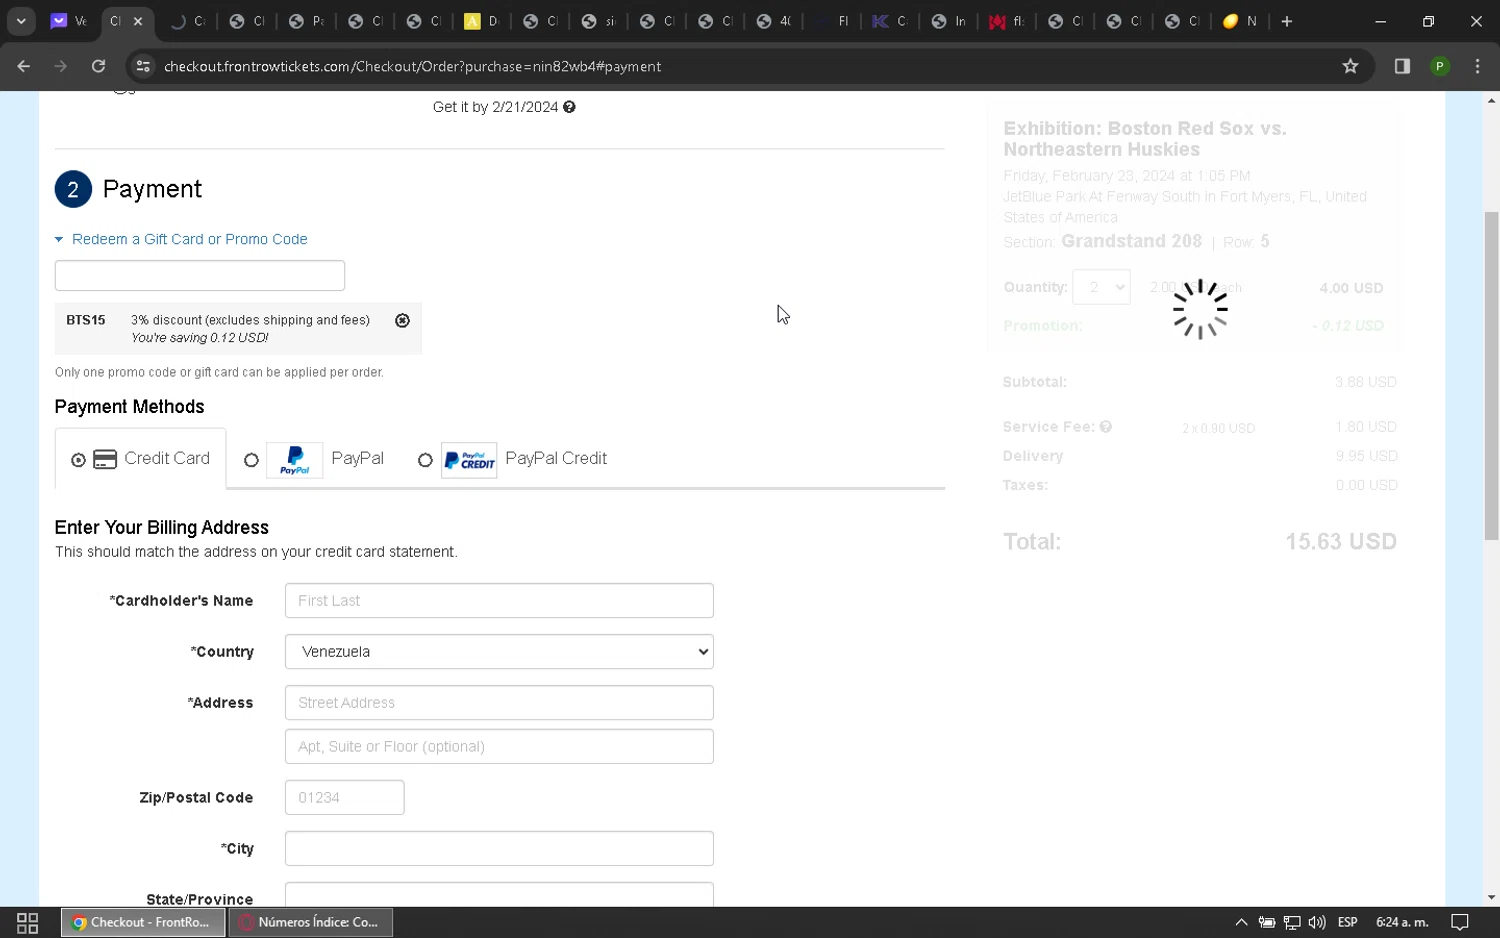The image size is (1500, 938).
Task: Select the Credit Card radio button
Action: click(x=78, y=460)
